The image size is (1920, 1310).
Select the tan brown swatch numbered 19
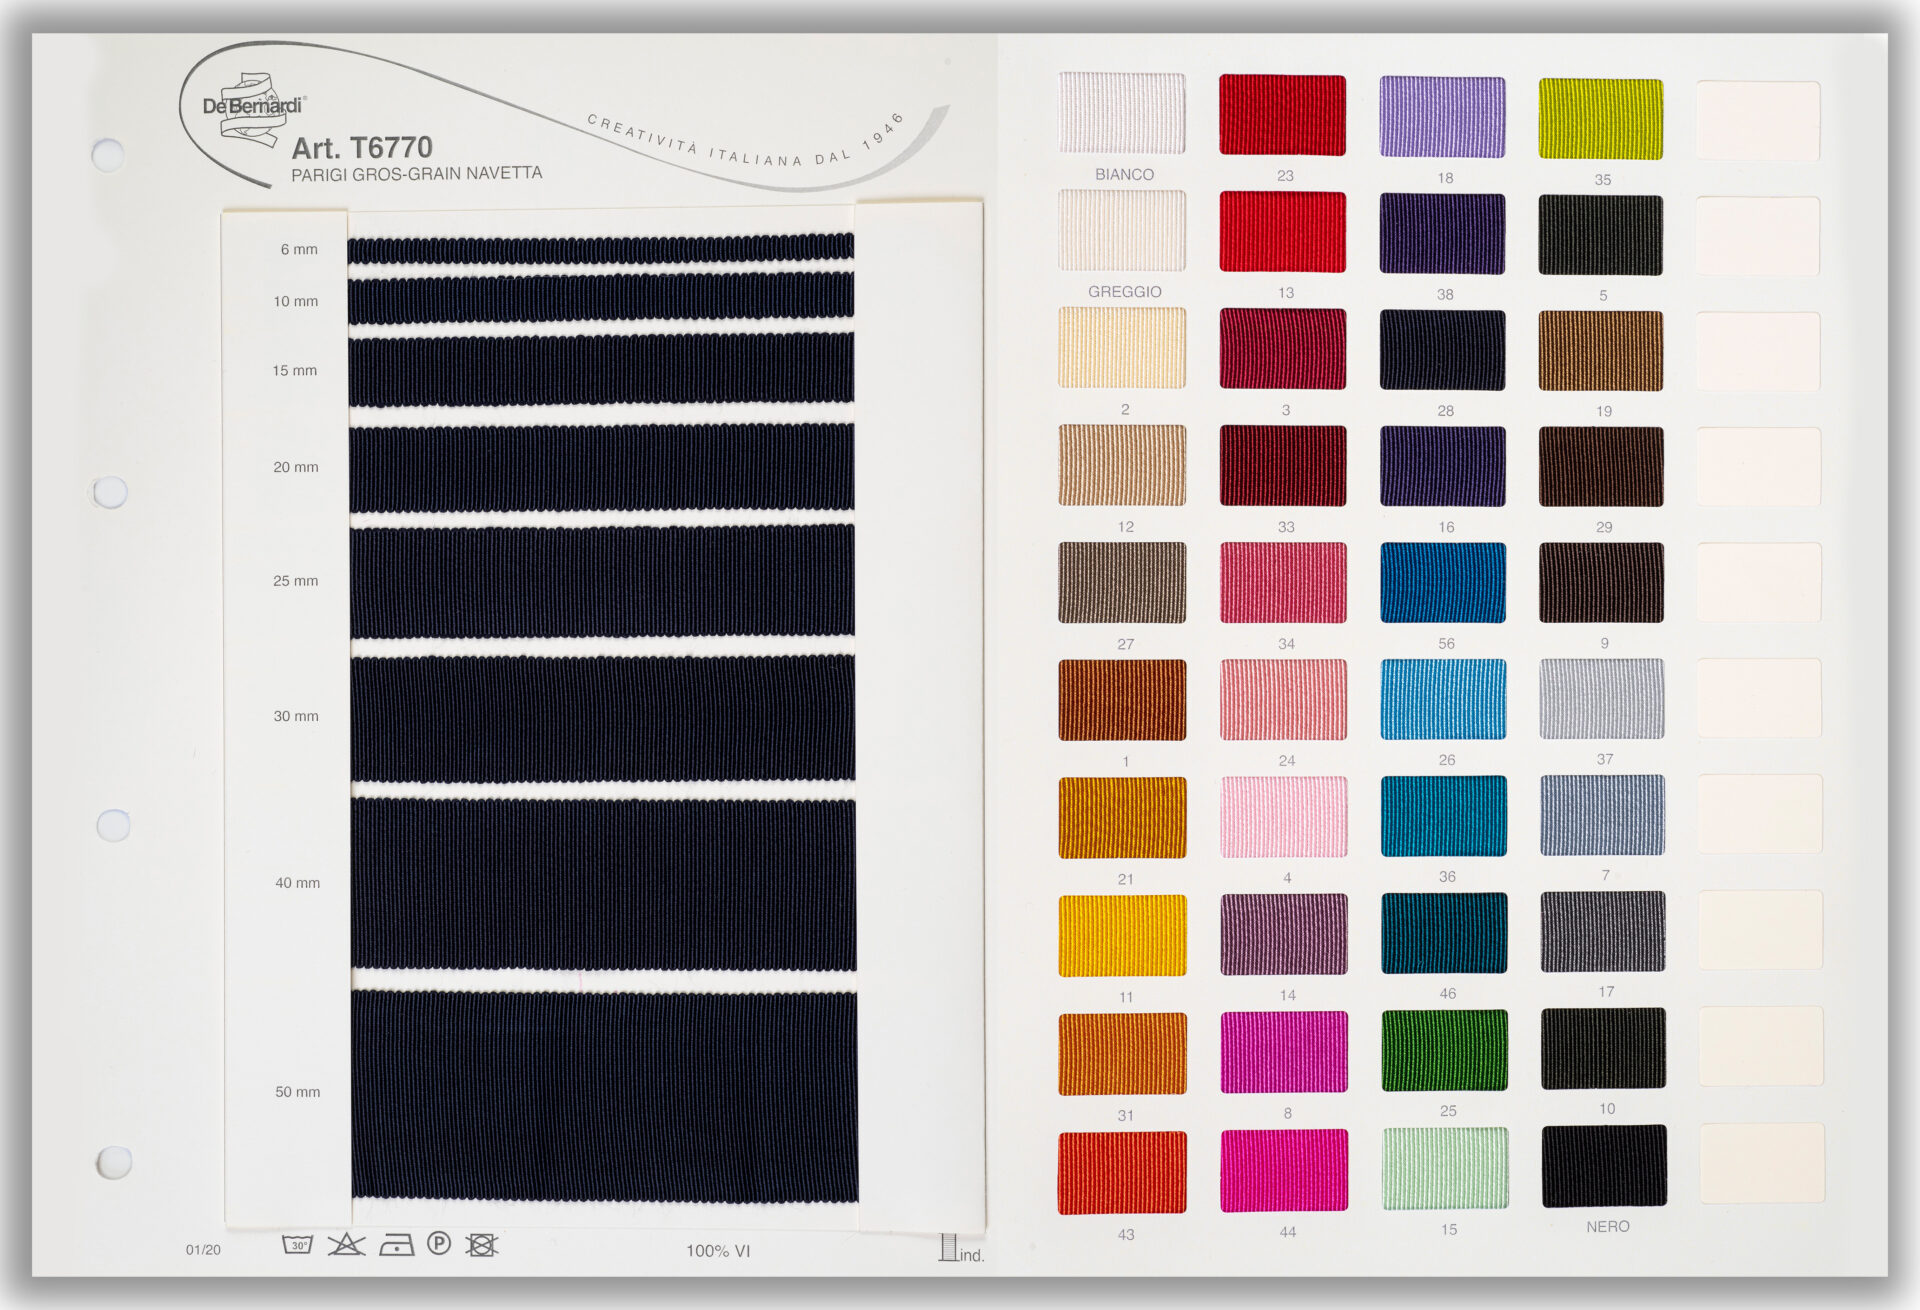[1601, 351]
